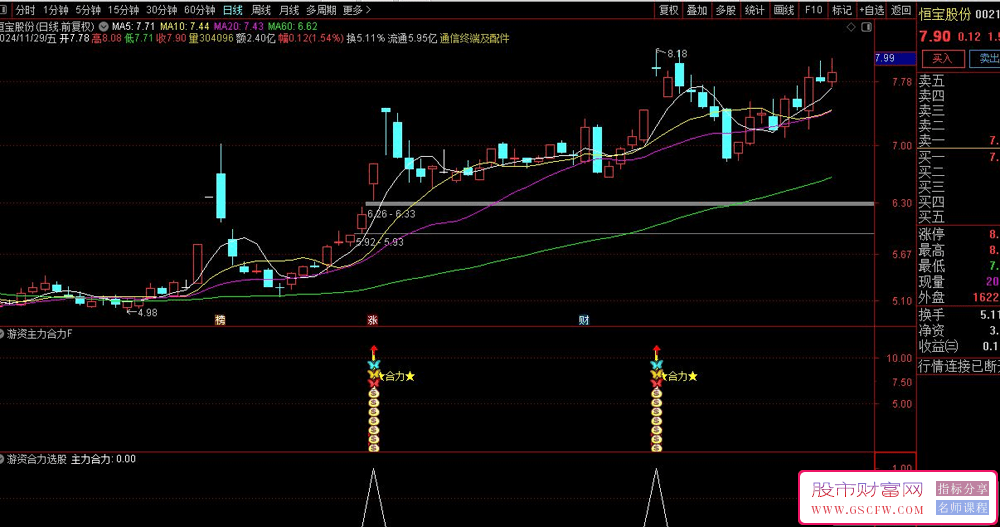This screenshot has height=527, width=1000.
Task: Open settings of 游资主力合力F indicator
Action: 2,334
